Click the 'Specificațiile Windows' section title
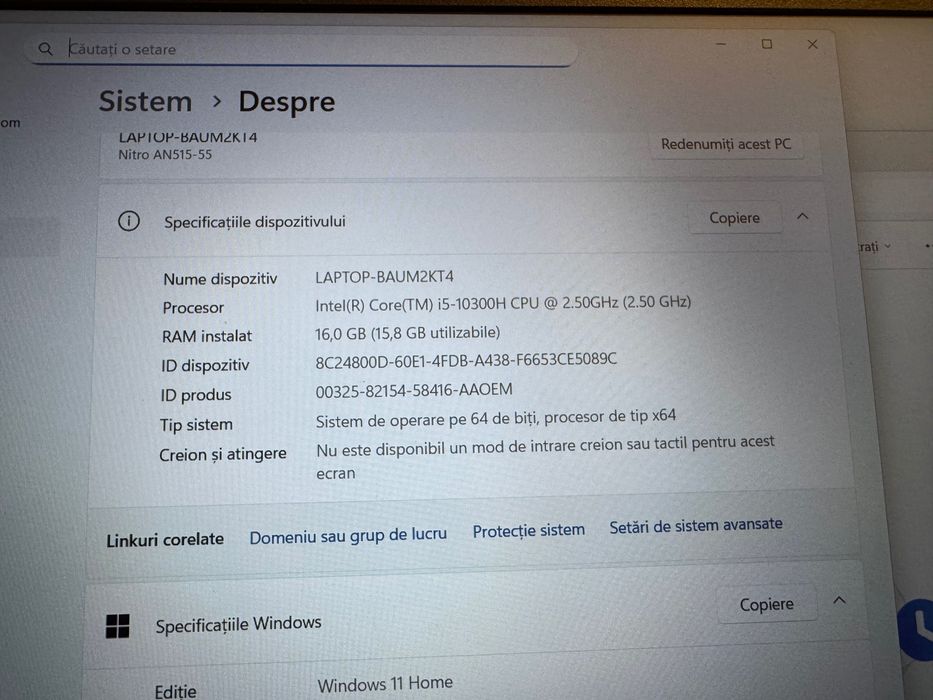The height and width of the screenshot is (700, 933). click(x=239, y=624)
